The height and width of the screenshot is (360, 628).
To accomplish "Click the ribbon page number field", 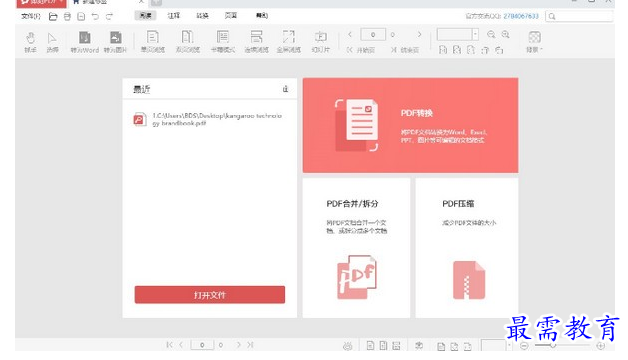I will coord(373,34).
